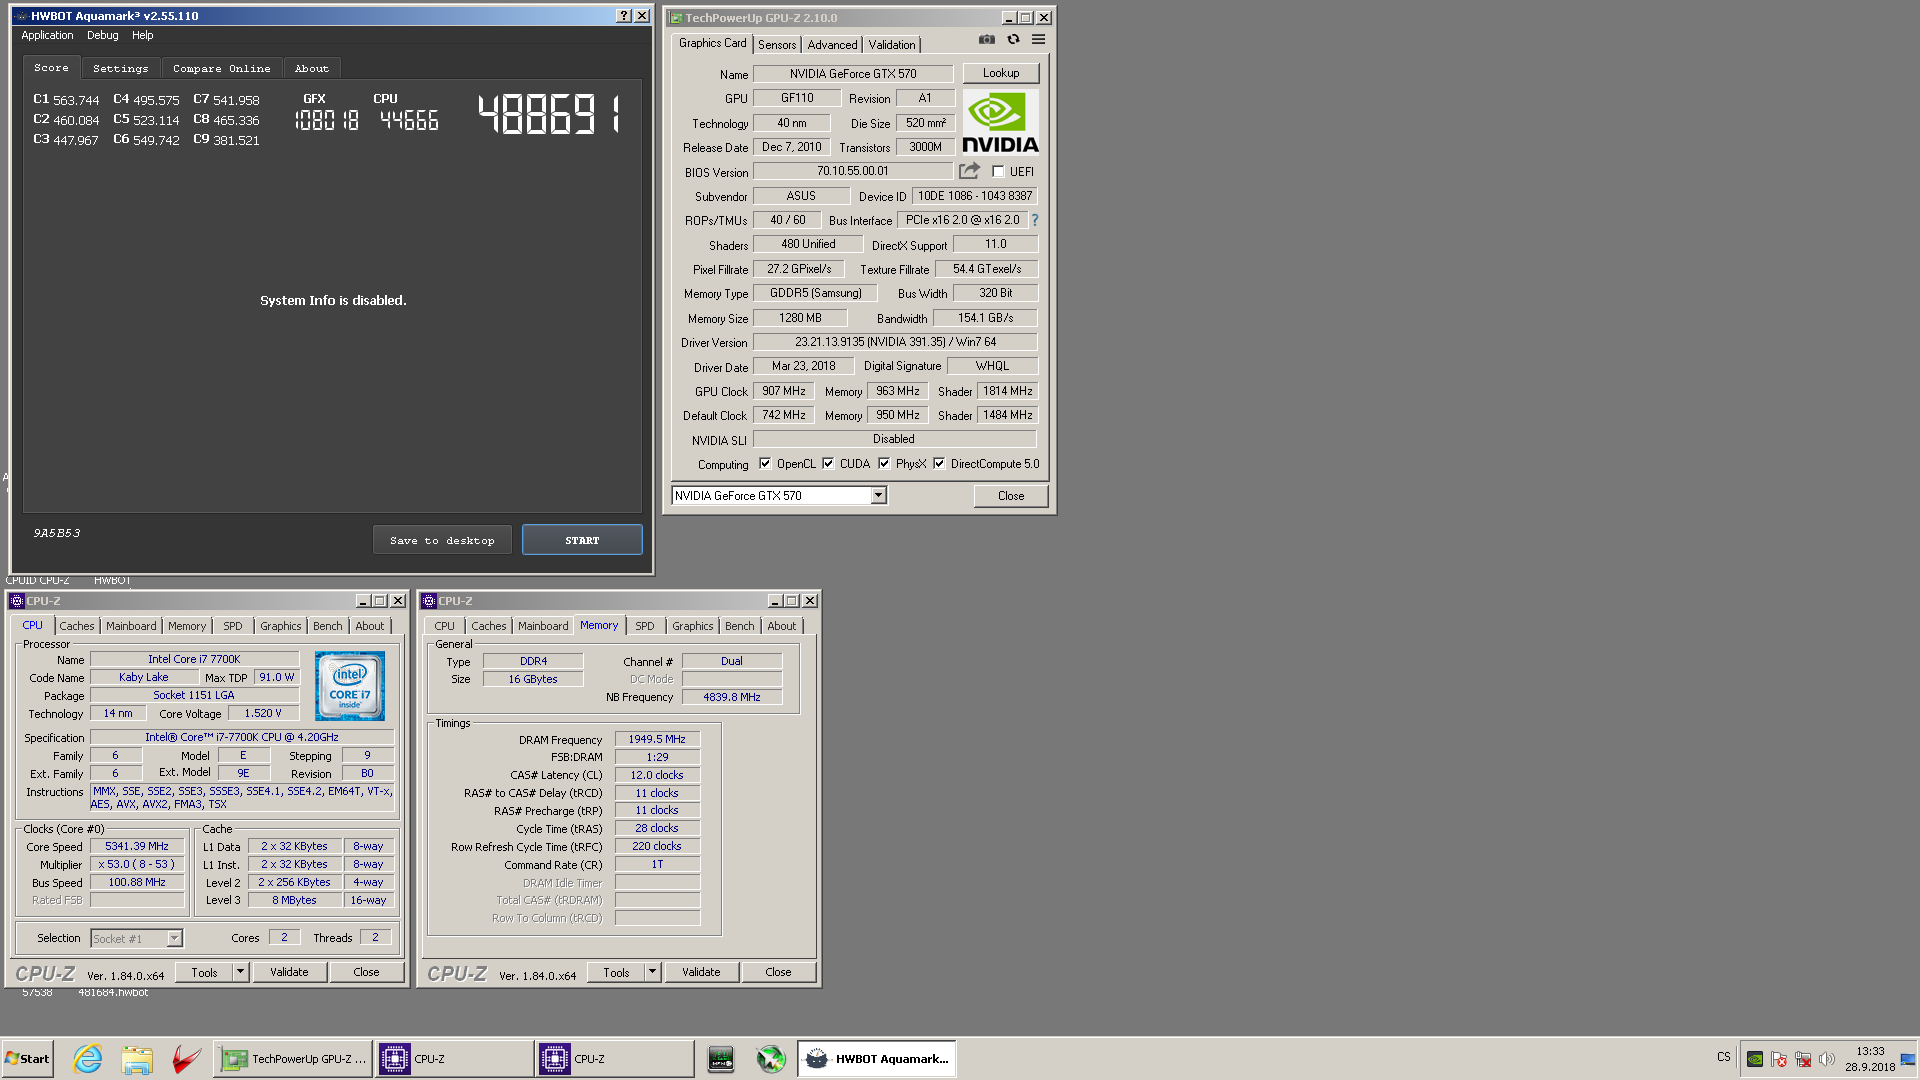Click the CS language indicator in taskbar
This screenshot has height=1080, width=1920.
click(x=1724, y=1057)
